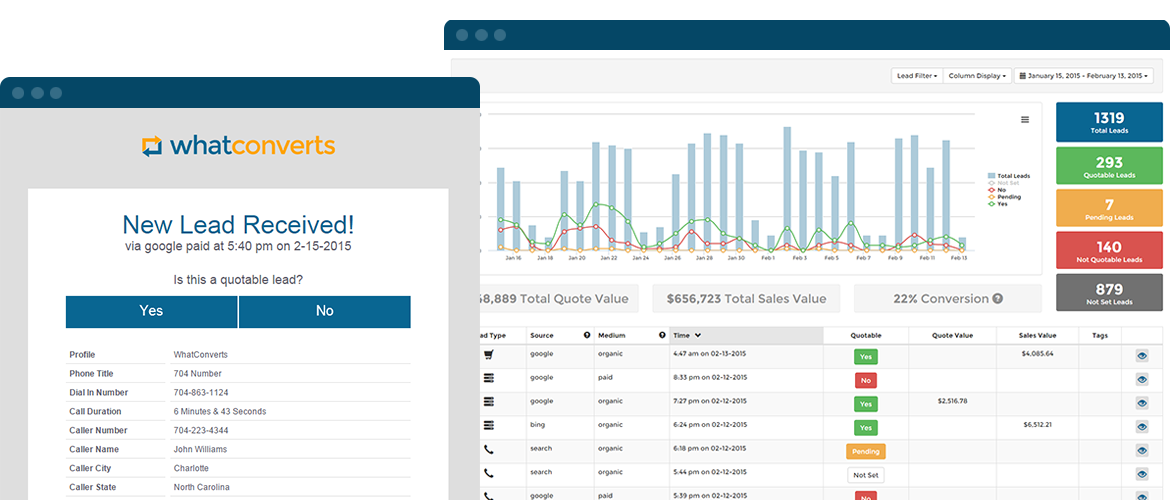Click the eye icon in the 7:27 pm row
Screen dimensions: 1170x500
(1142, 404)
